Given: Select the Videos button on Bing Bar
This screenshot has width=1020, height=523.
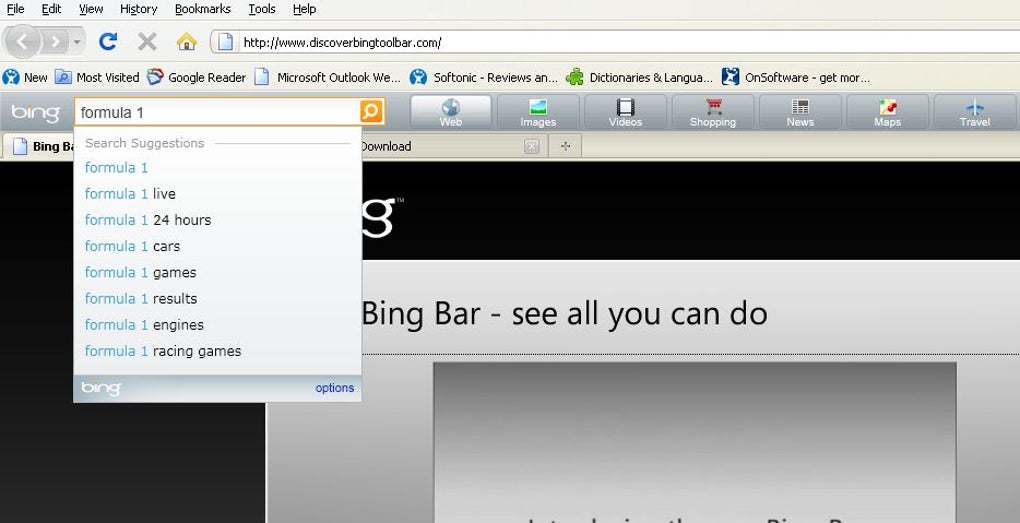Looking at the screenshot, I should (625, 112).
